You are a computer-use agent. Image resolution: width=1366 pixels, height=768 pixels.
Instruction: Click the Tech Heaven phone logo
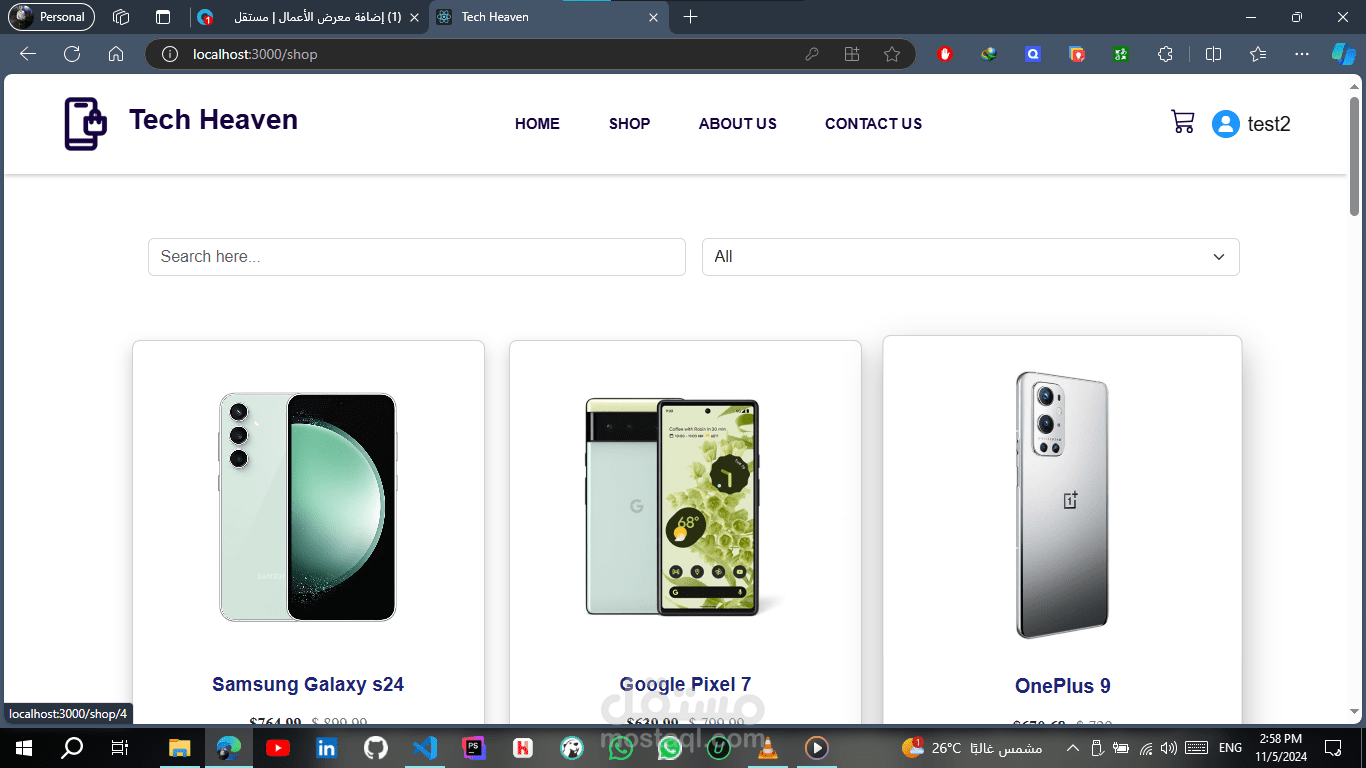point(85,124)
